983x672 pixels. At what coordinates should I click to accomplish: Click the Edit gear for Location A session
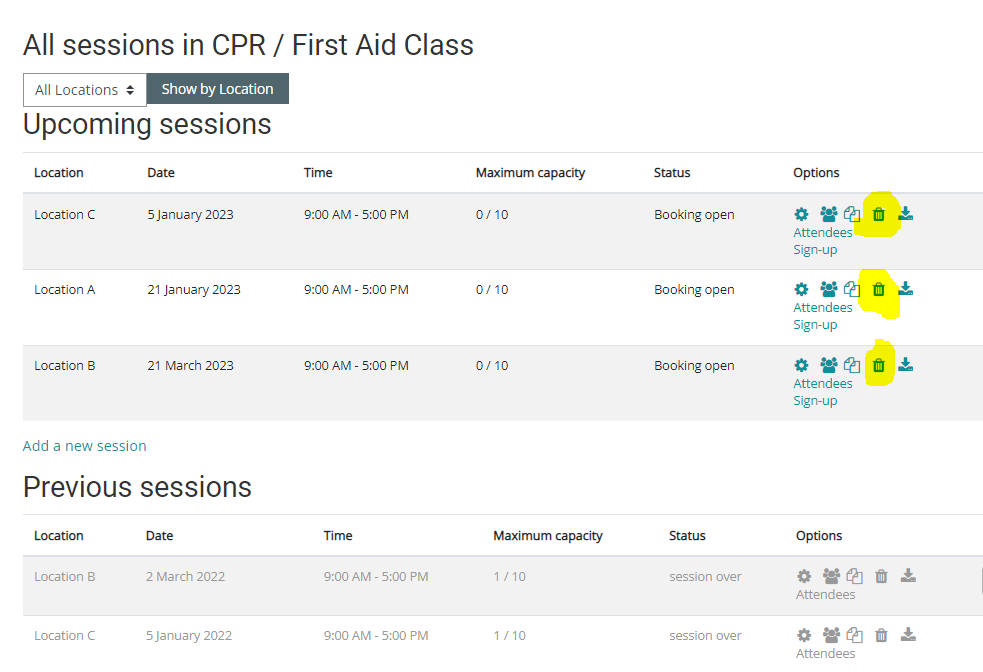tap(801, 289)
